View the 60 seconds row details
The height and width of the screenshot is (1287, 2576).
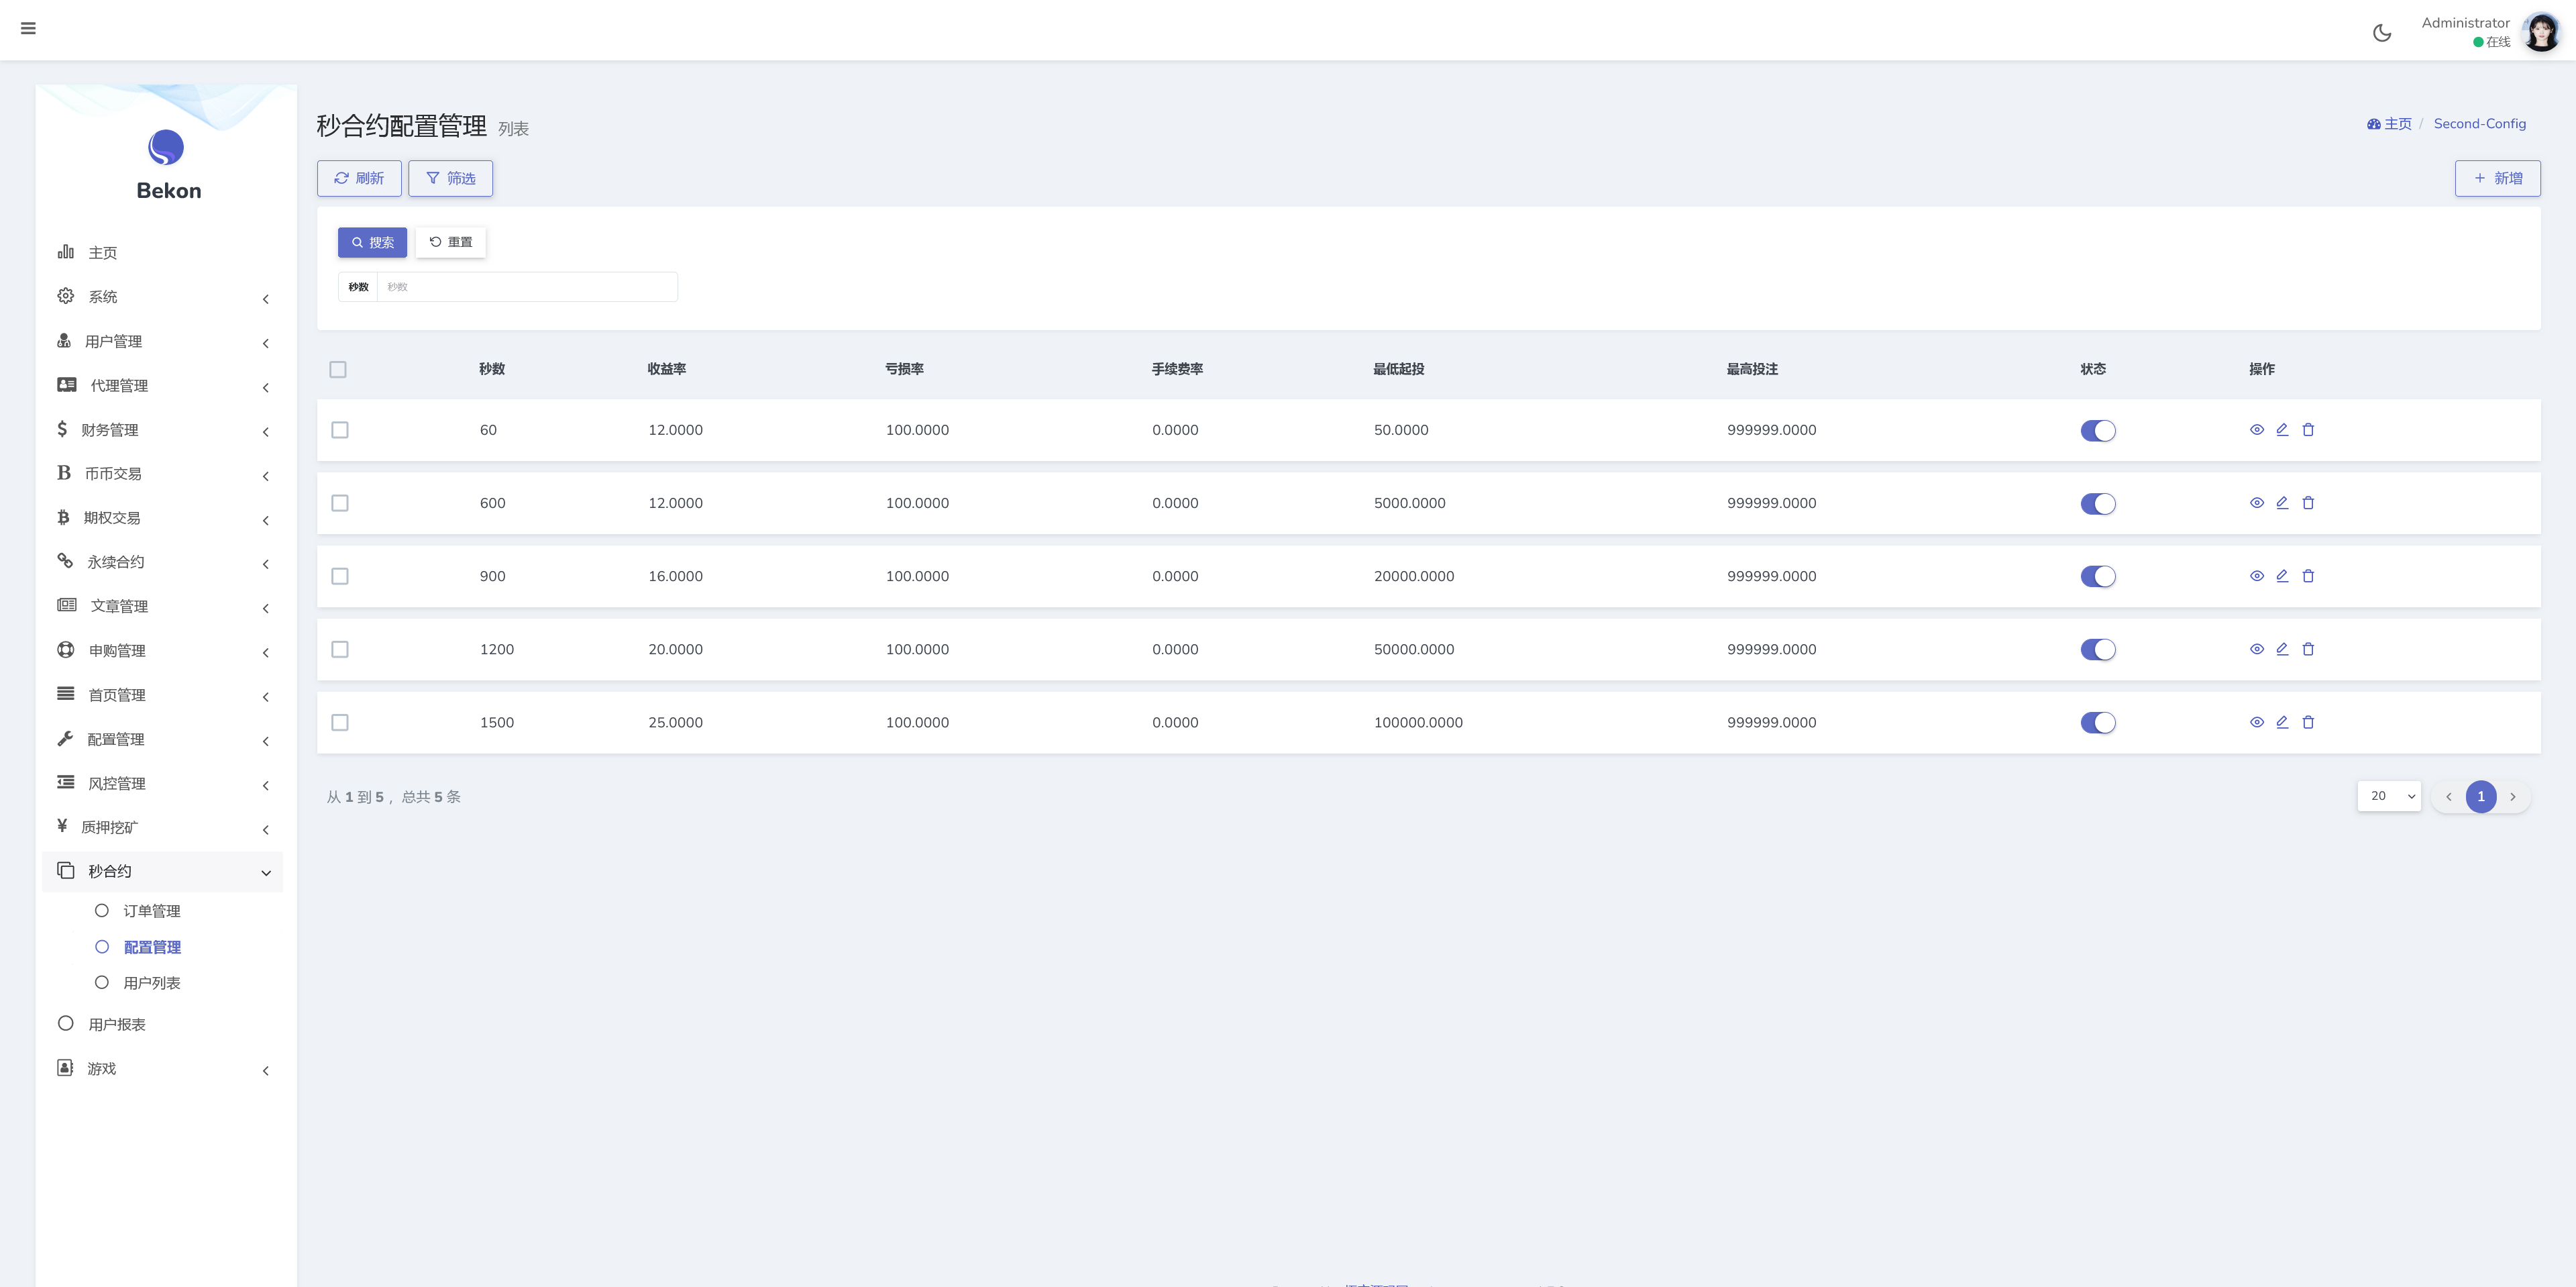click(x=2256, y=430)
